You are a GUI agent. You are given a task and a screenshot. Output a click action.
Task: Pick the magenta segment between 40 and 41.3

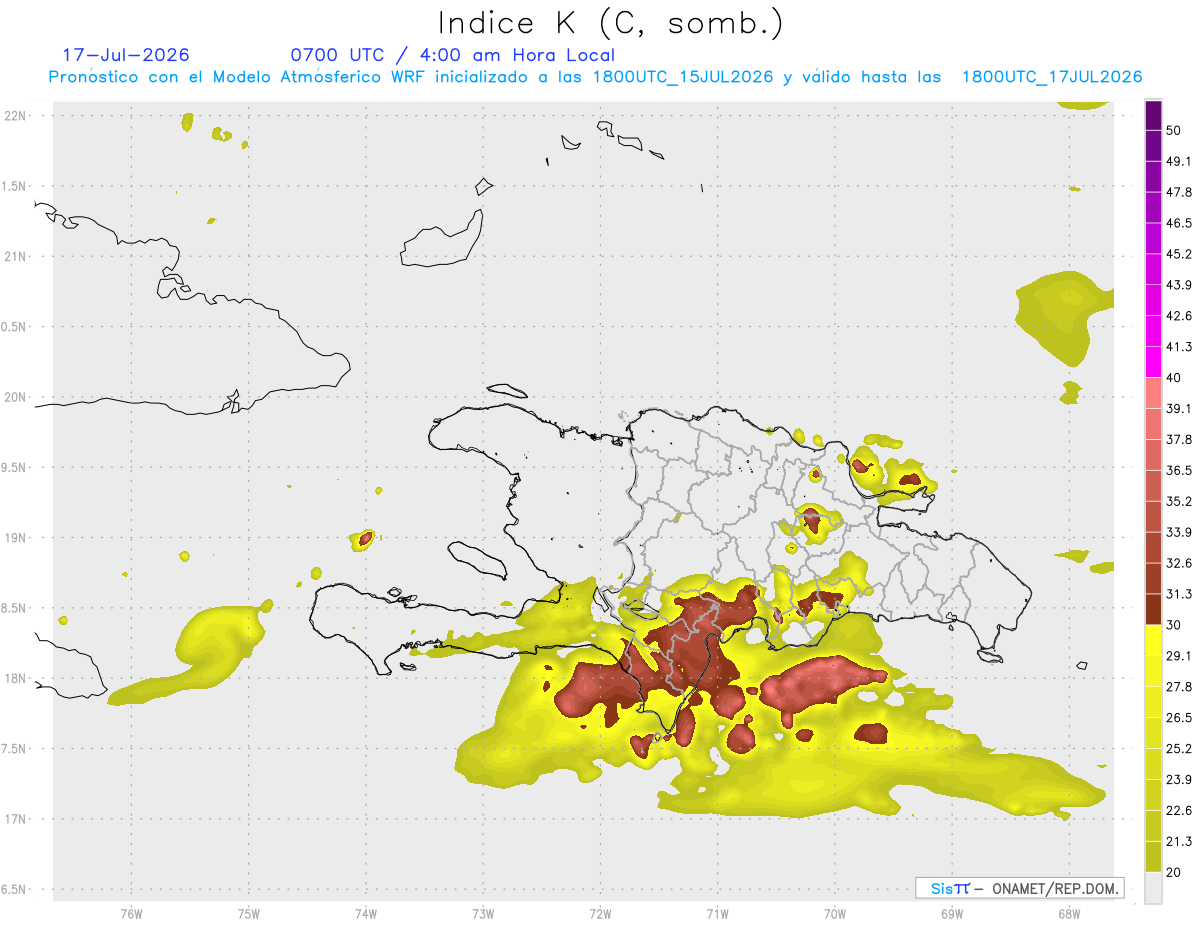[x=1153, y=363]
